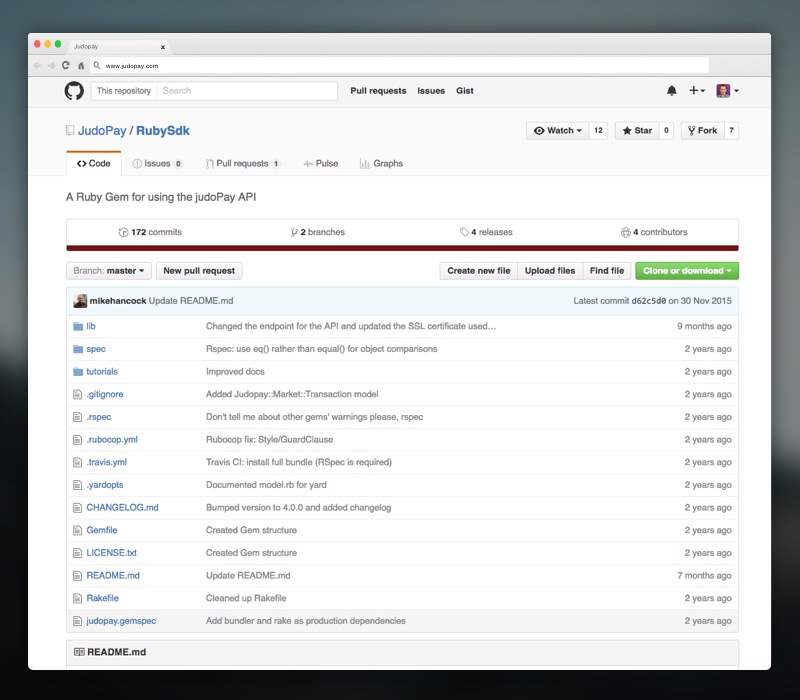
Task: Click mikehancock's avatar thumbnail
Action: point(80,301)
